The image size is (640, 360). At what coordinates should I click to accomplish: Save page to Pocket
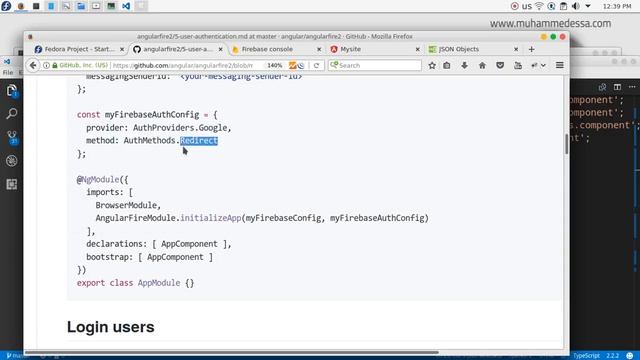point(500,65)
